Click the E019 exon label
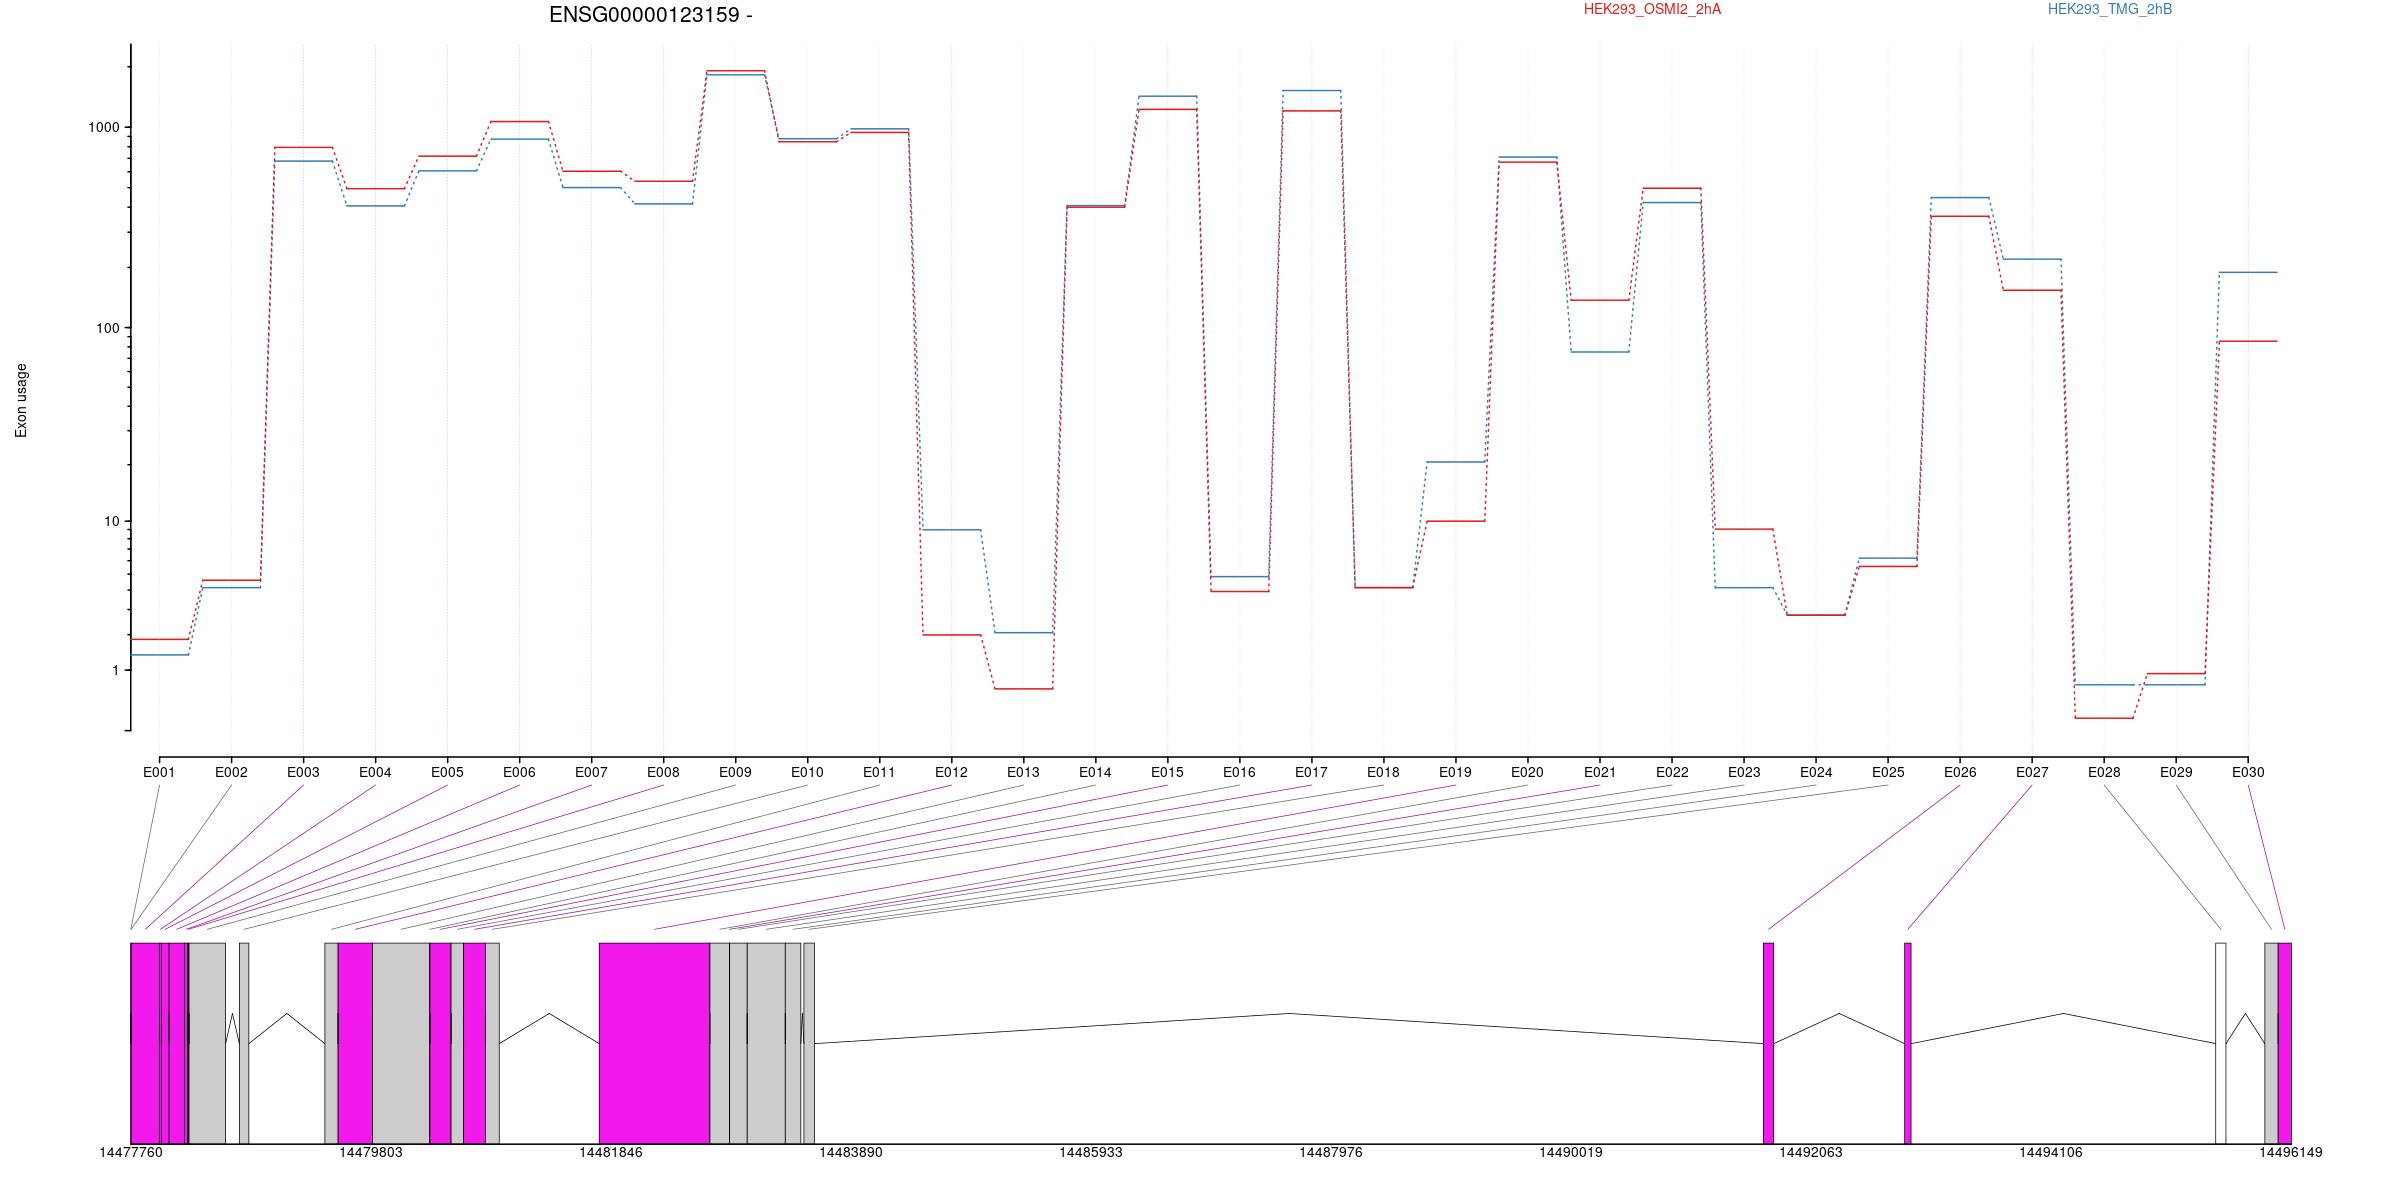 click(1455, 772)
